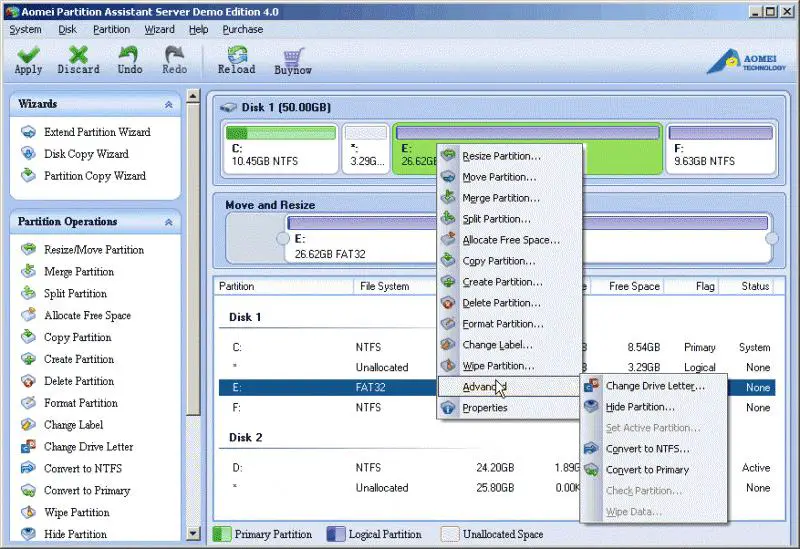Choose Merge Partition in context menu

[x=510, y=198]
